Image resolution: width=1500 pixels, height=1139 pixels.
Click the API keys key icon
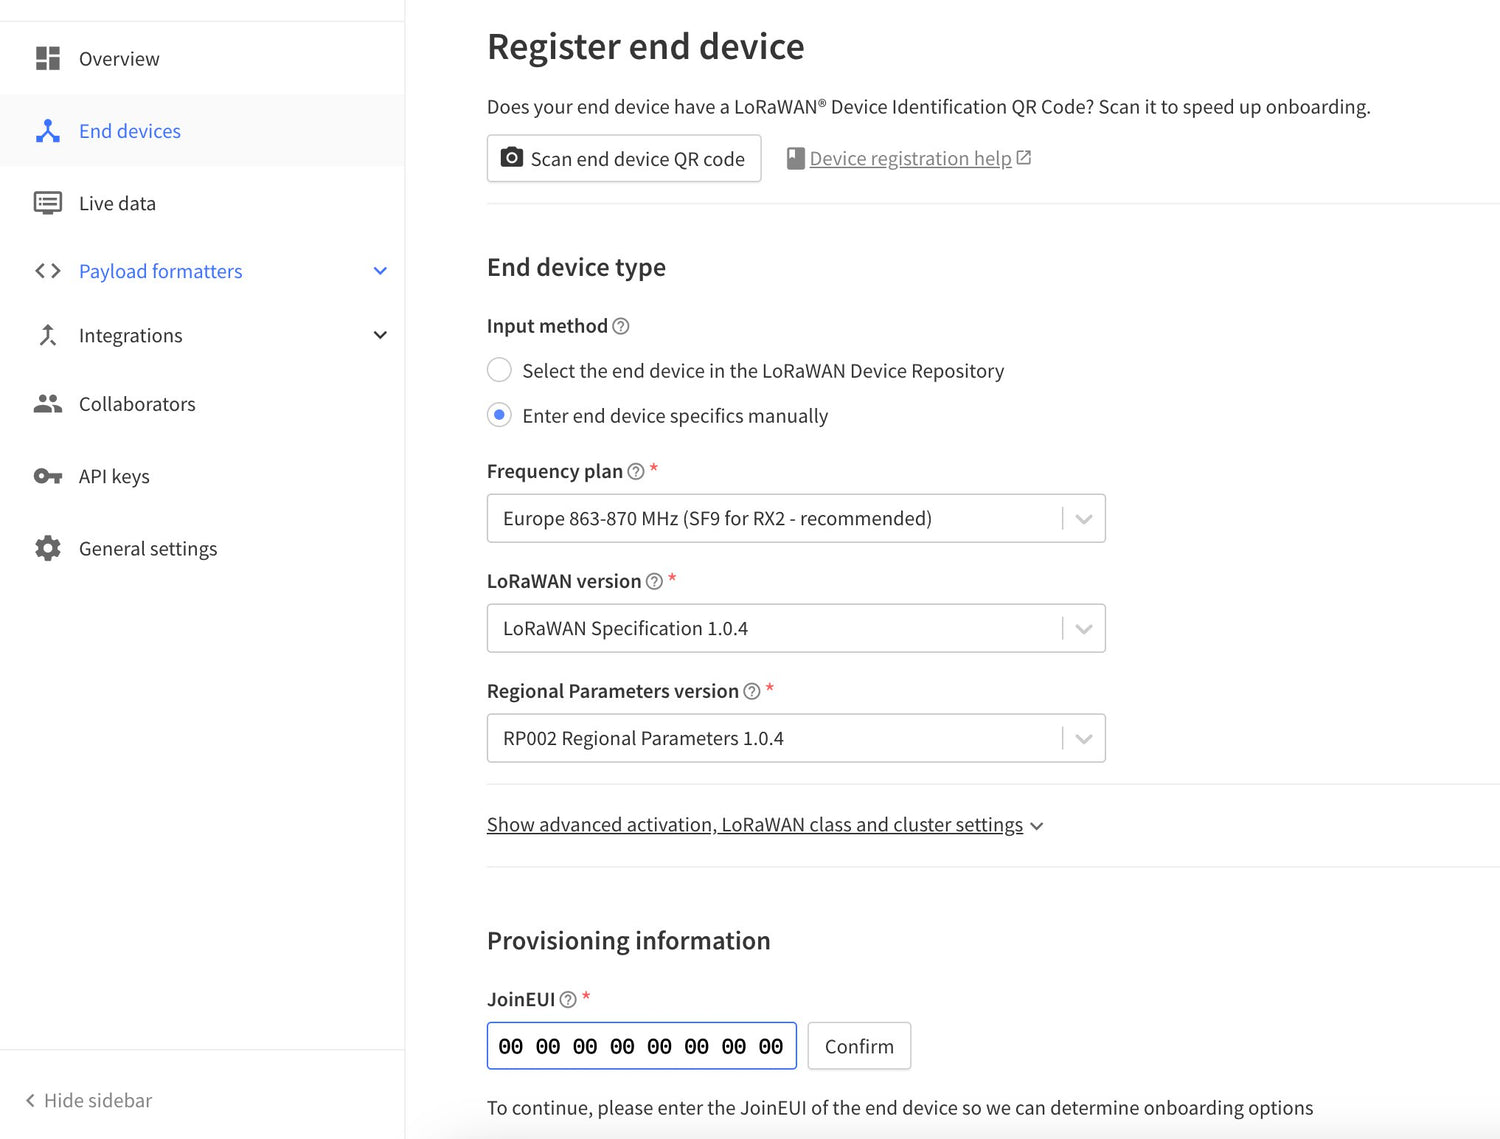coord(47,476)
